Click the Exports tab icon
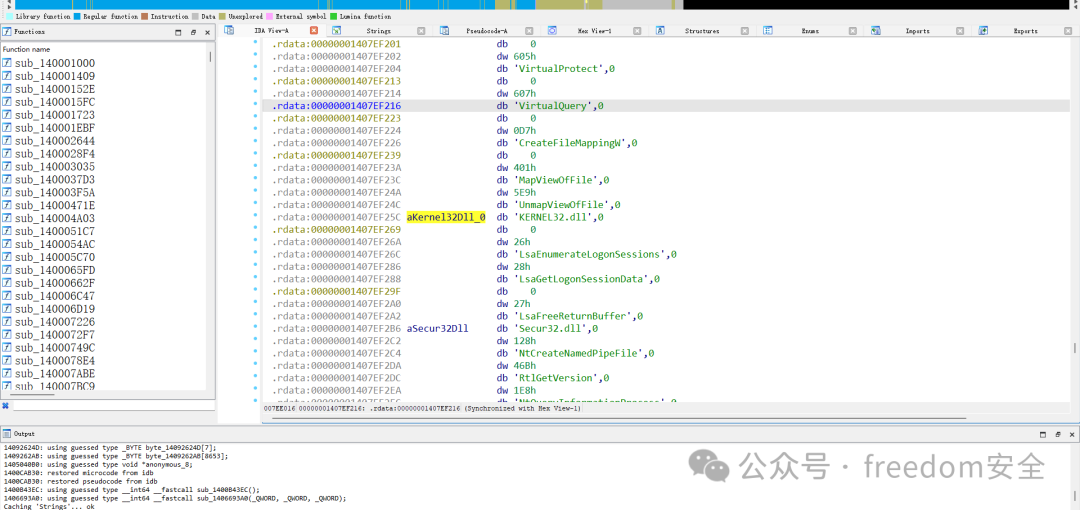This screenshot has height=510, width=1080. 984,30
